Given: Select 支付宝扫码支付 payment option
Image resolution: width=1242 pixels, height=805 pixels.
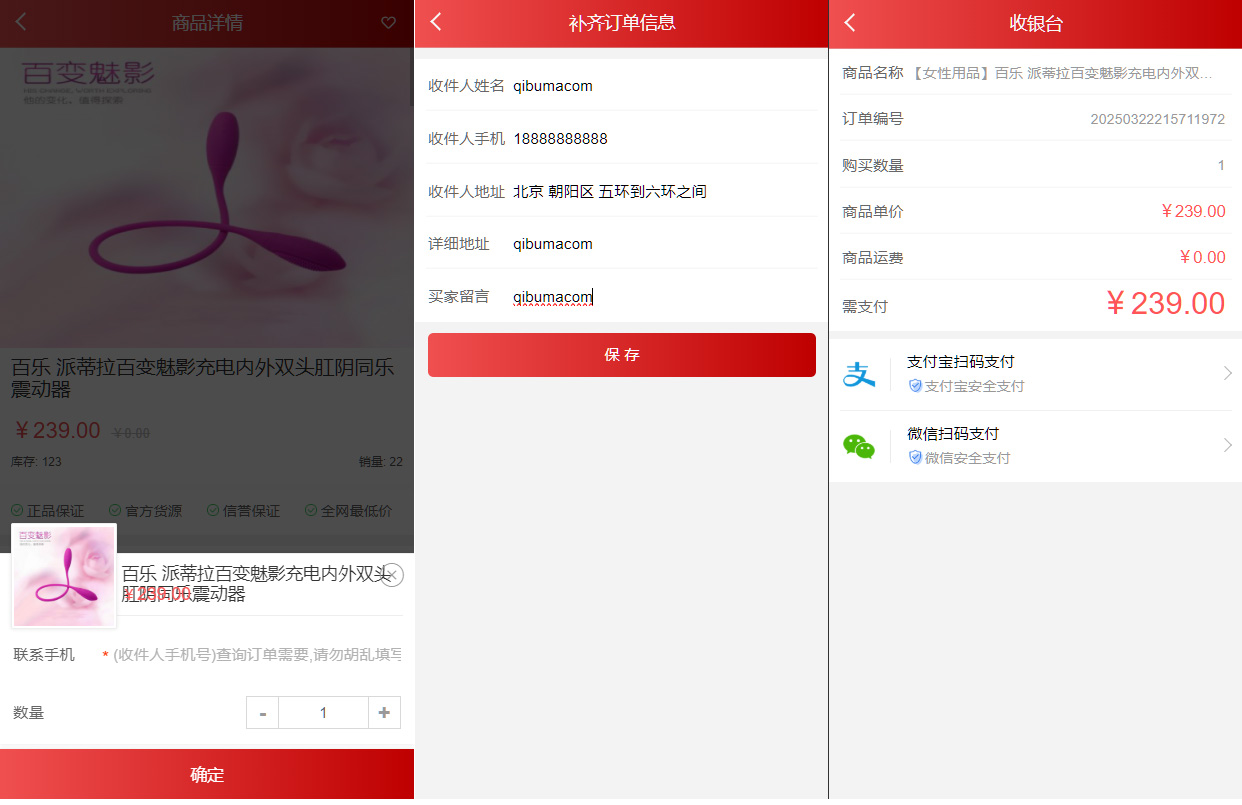Looking at the screenshot, I should point(1035,374).
